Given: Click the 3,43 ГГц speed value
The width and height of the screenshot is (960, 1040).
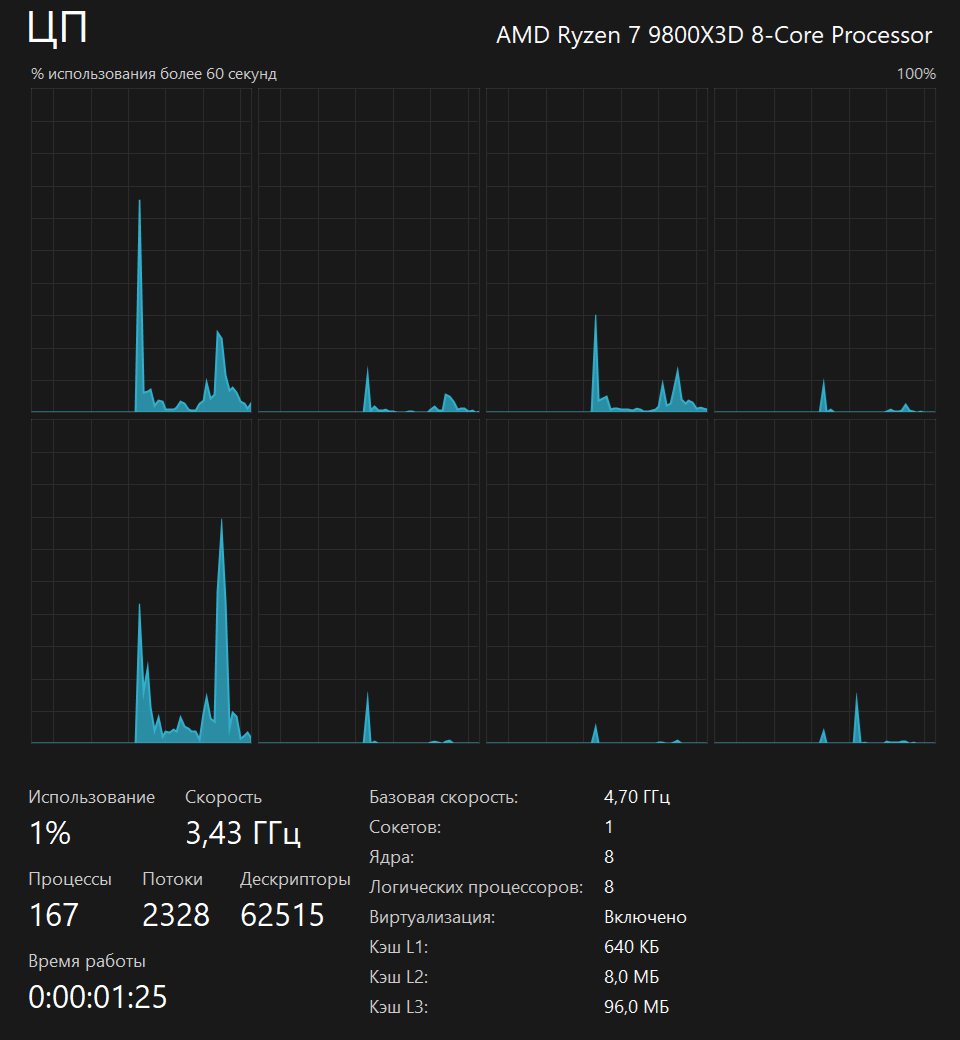Looking at the screenshot, I should (x=243, y=834).
